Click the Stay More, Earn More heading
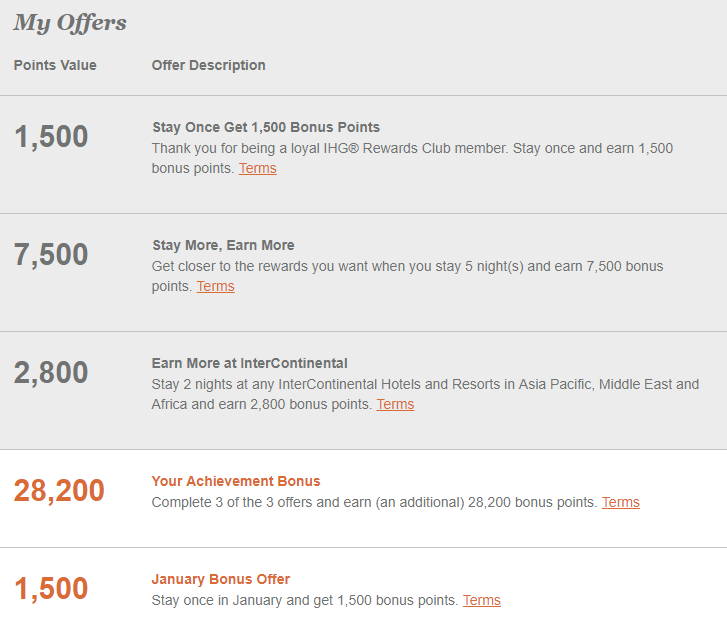This screenshot has height=643, width=727. pyautogui.click(x=223, y=245)
